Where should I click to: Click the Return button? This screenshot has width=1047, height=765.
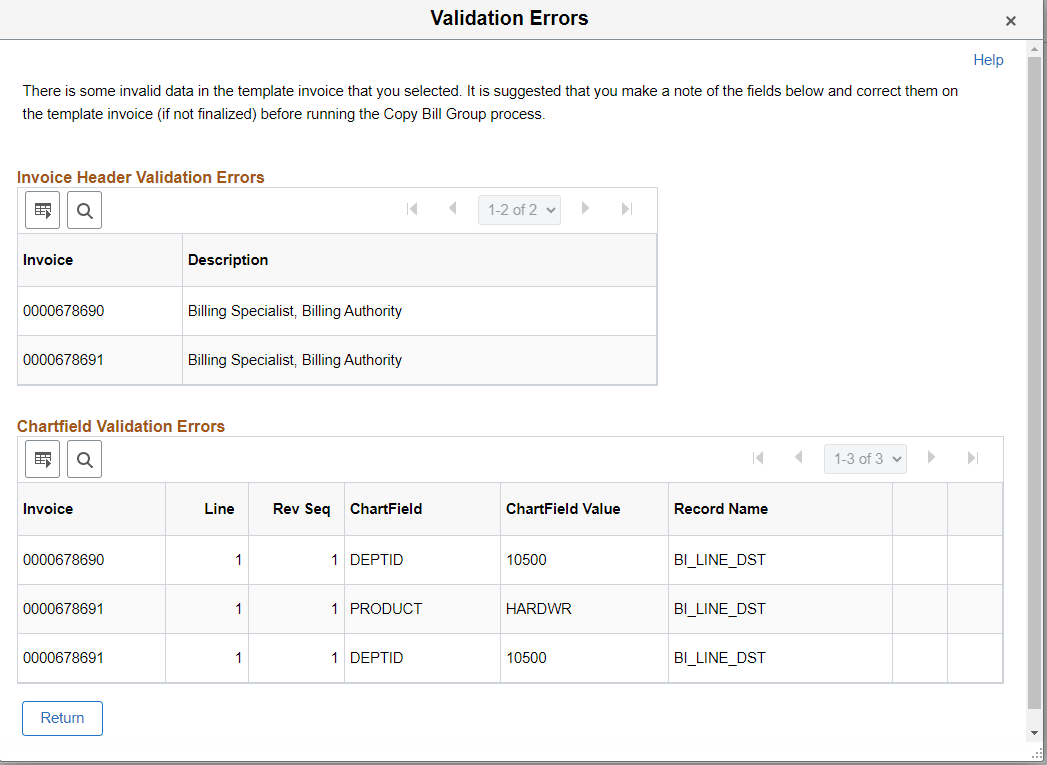[x=62, y=718]
